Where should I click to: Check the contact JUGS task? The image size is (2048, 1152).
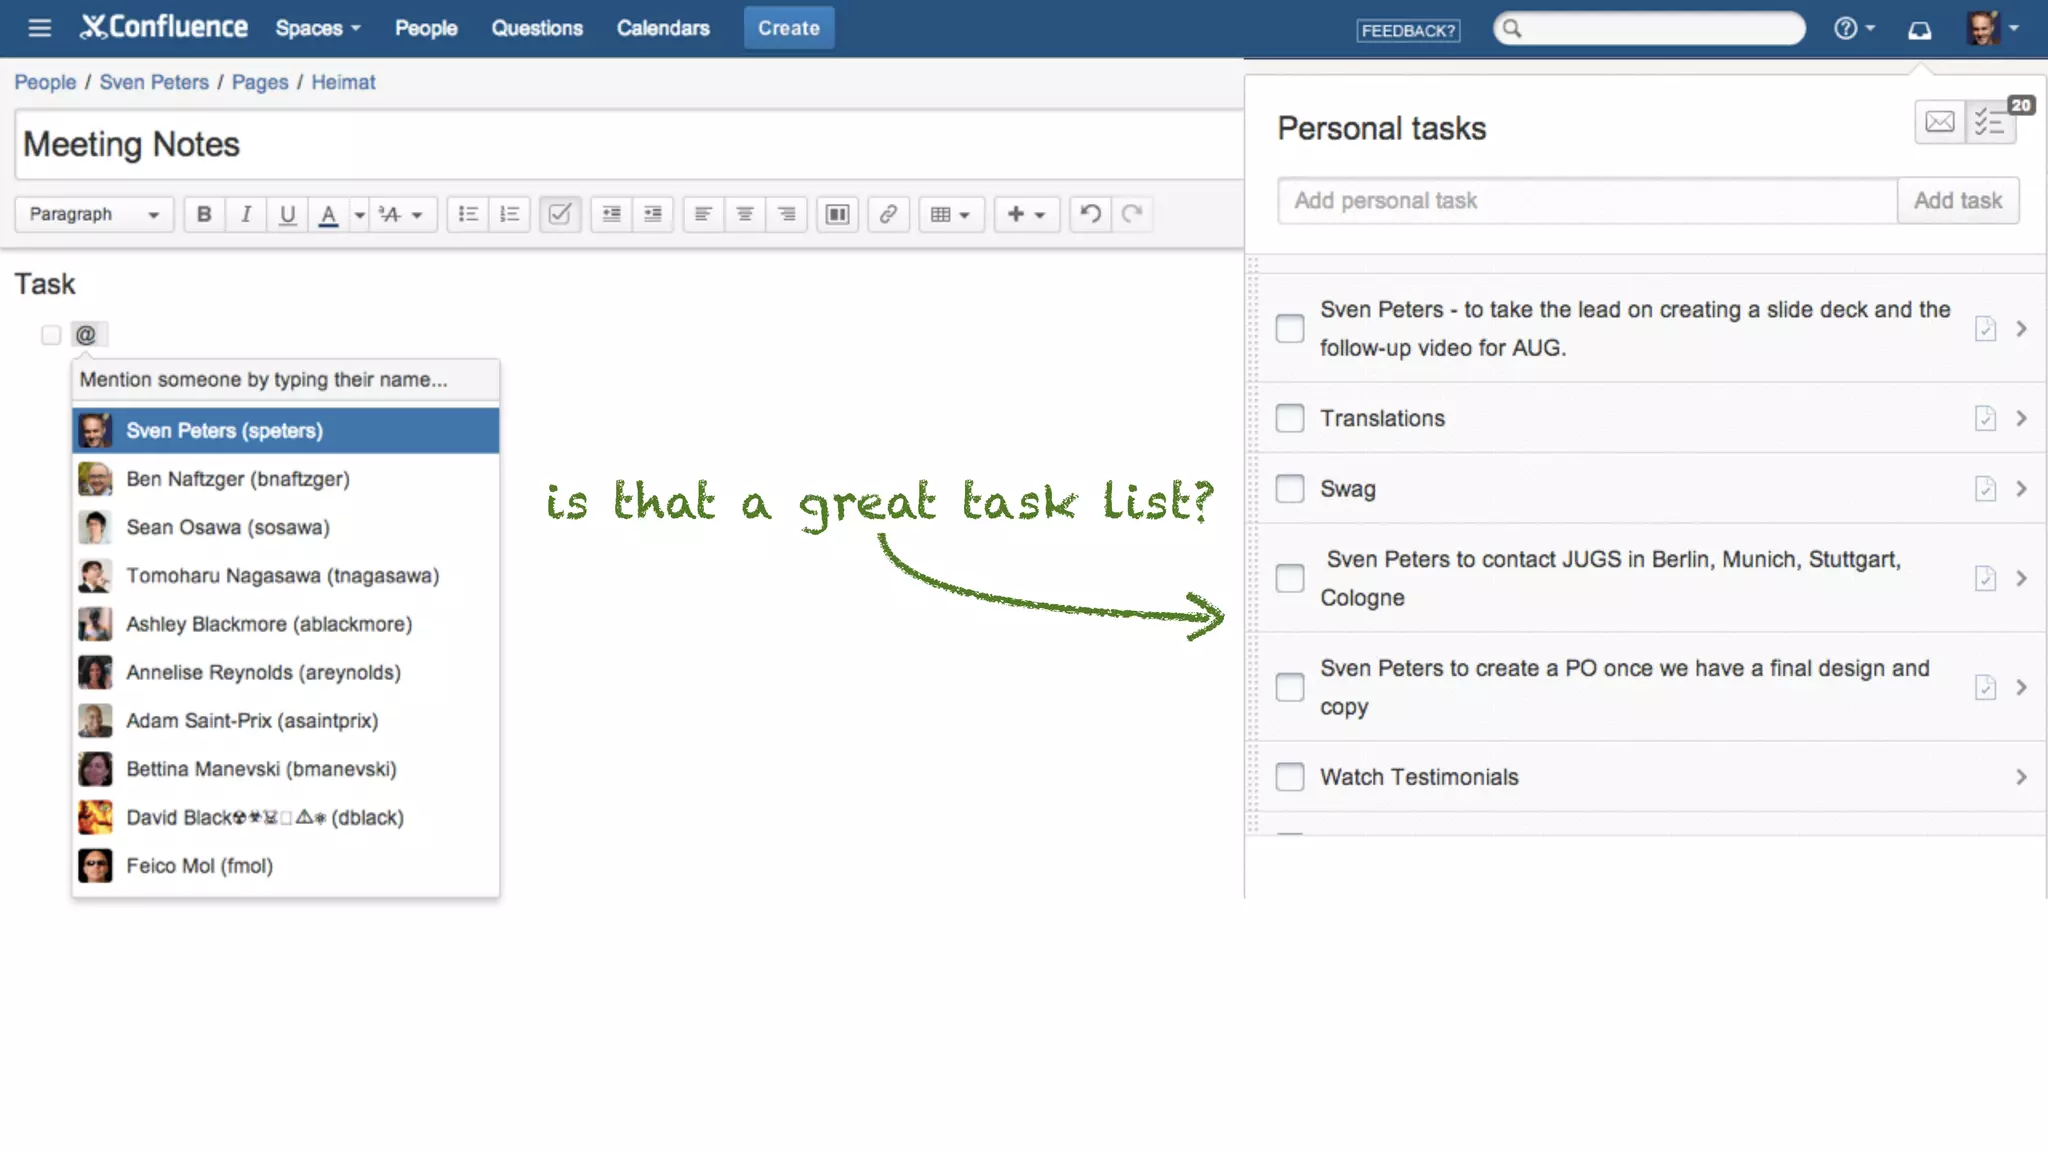pos(1290,578)
